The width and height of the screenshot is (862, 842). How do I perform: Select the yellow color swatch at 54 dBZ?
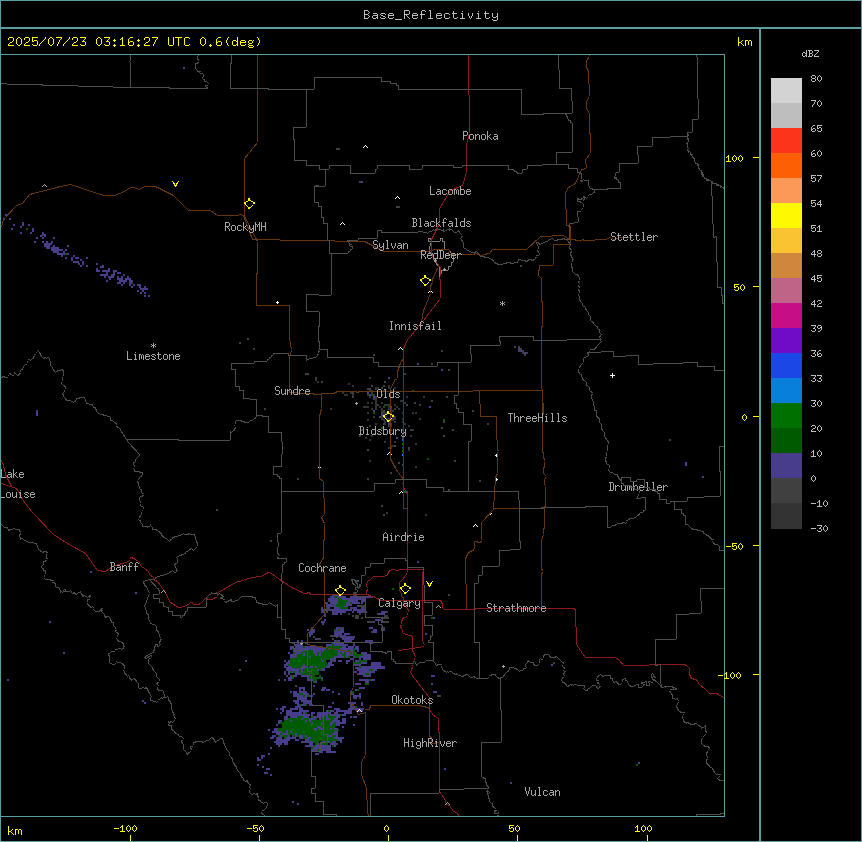pyautogui.click(x=786, y=215)
